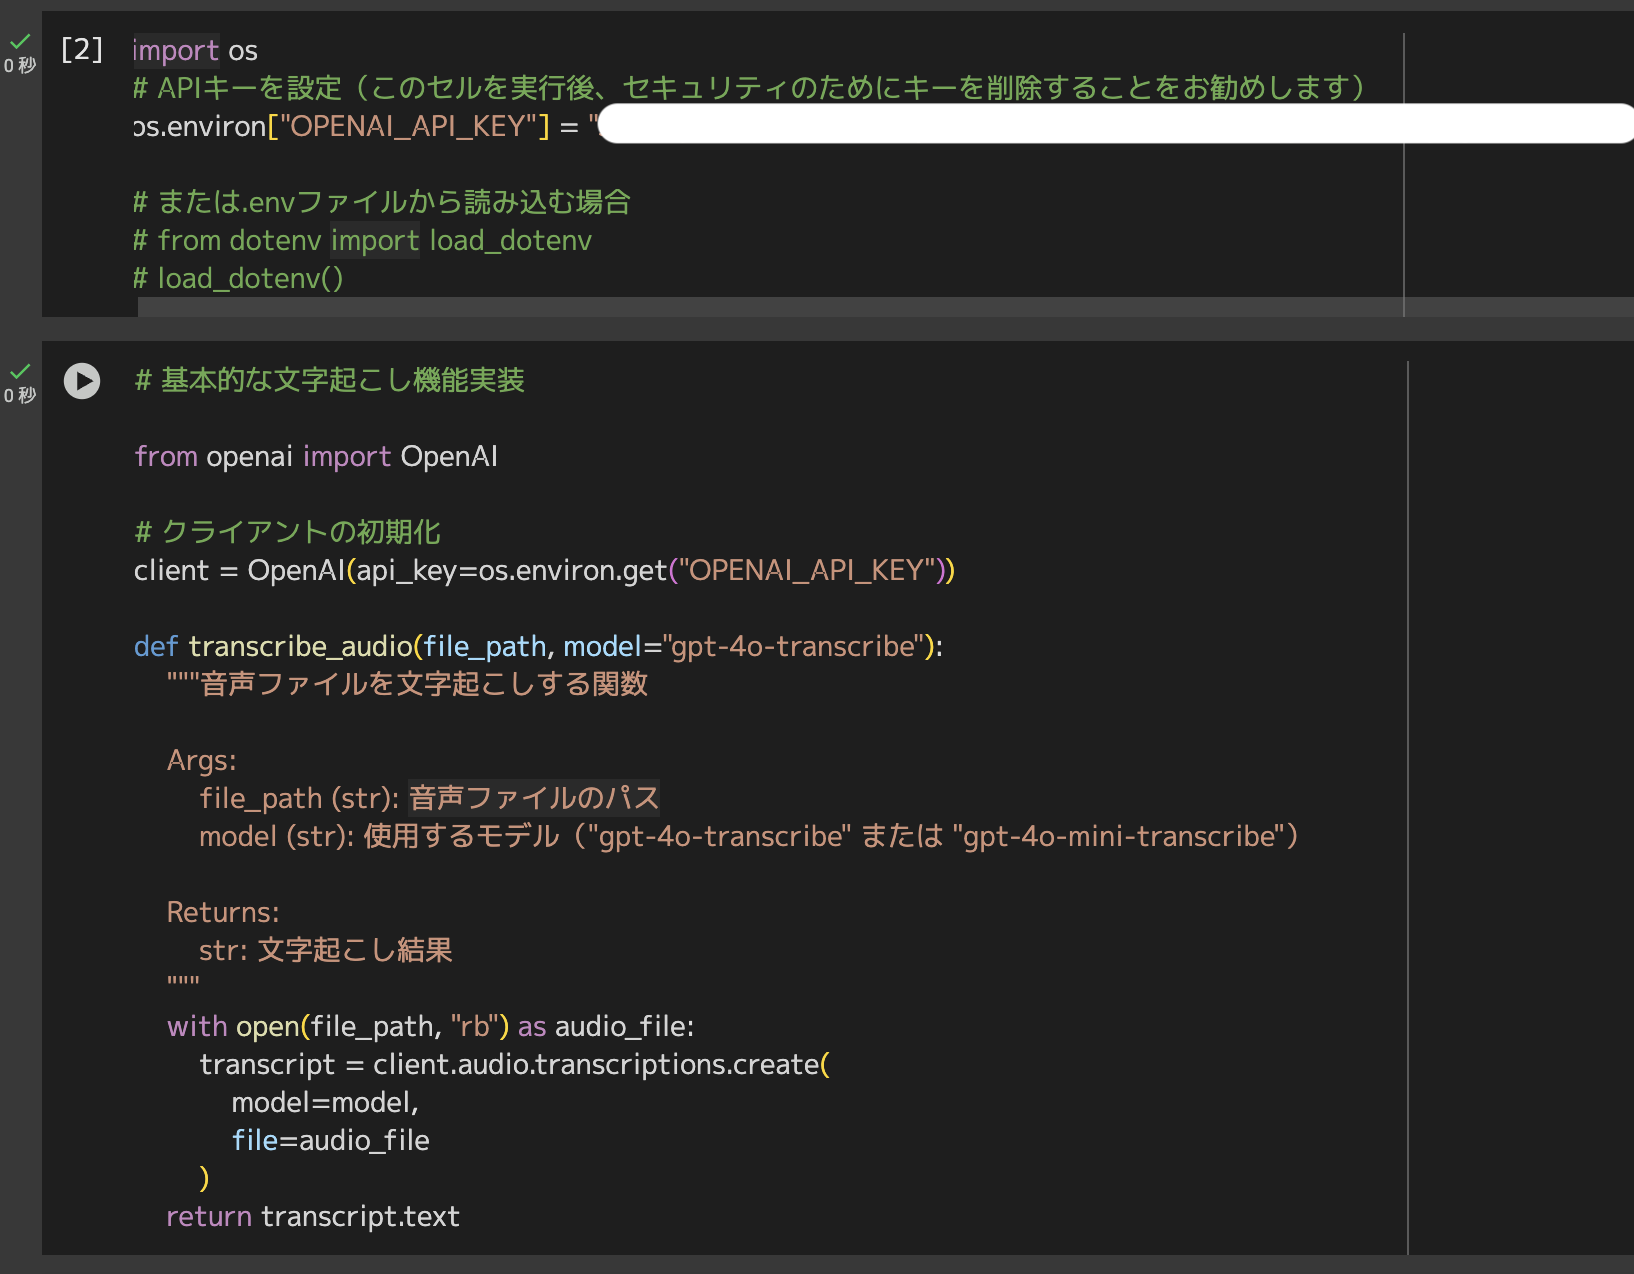Select the transcribe_audio function name

coord(300,646)
